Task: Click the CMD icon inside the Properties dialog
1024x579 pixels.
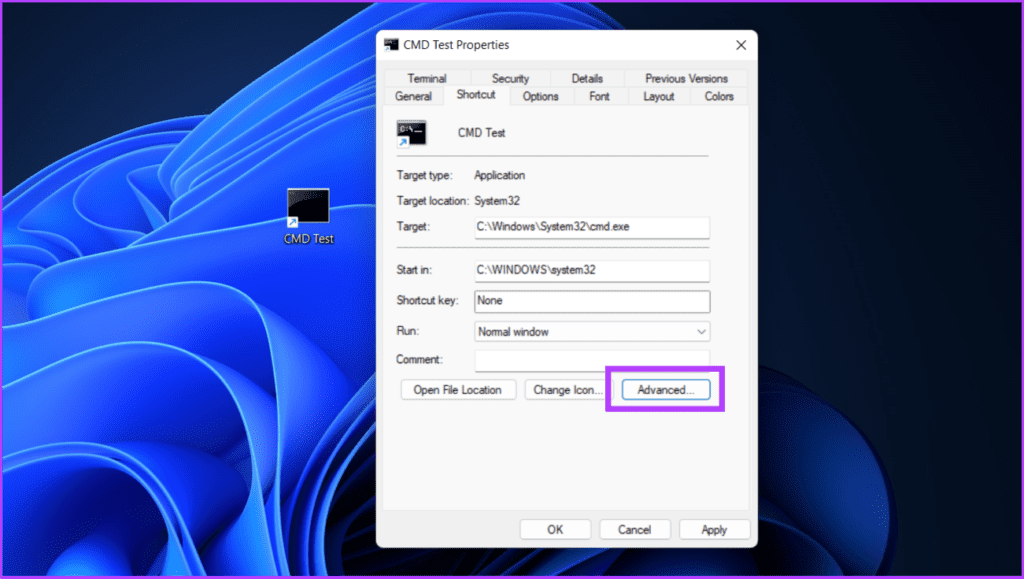Action: [x=412, y=131]
